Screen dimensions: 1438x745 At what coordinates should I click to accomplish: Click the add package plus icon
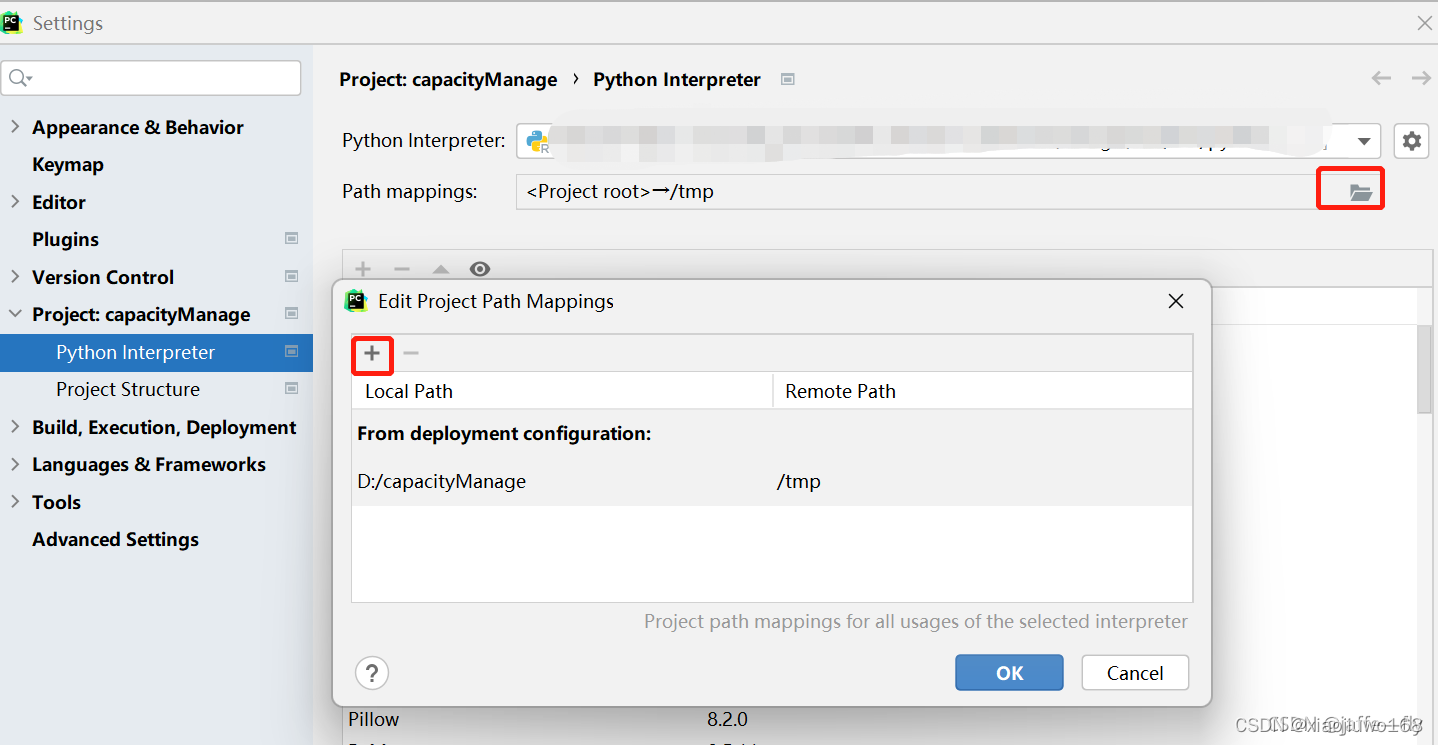click(363, 269)
